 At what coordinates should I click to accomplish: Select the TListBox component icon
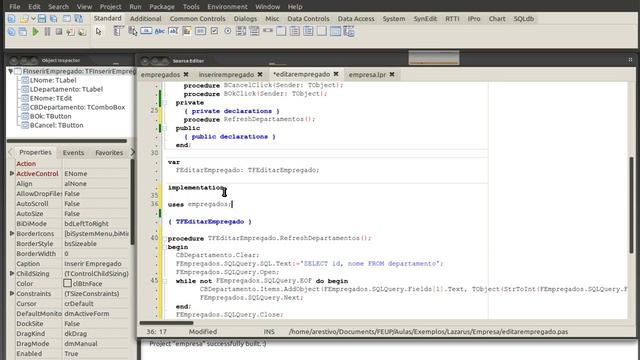pyautogui.click(x=241, y=31)
